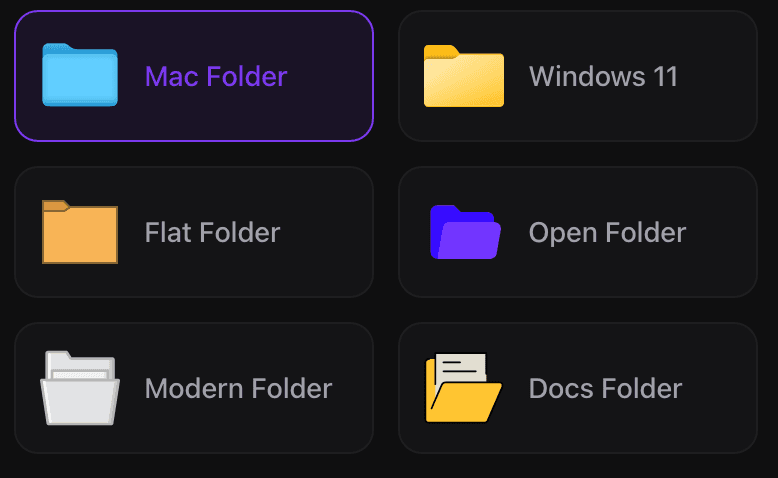Click the "Docs Folder" text label
Image resolution: width=778 pixels, height=478 pixels.
pos(605,388)
